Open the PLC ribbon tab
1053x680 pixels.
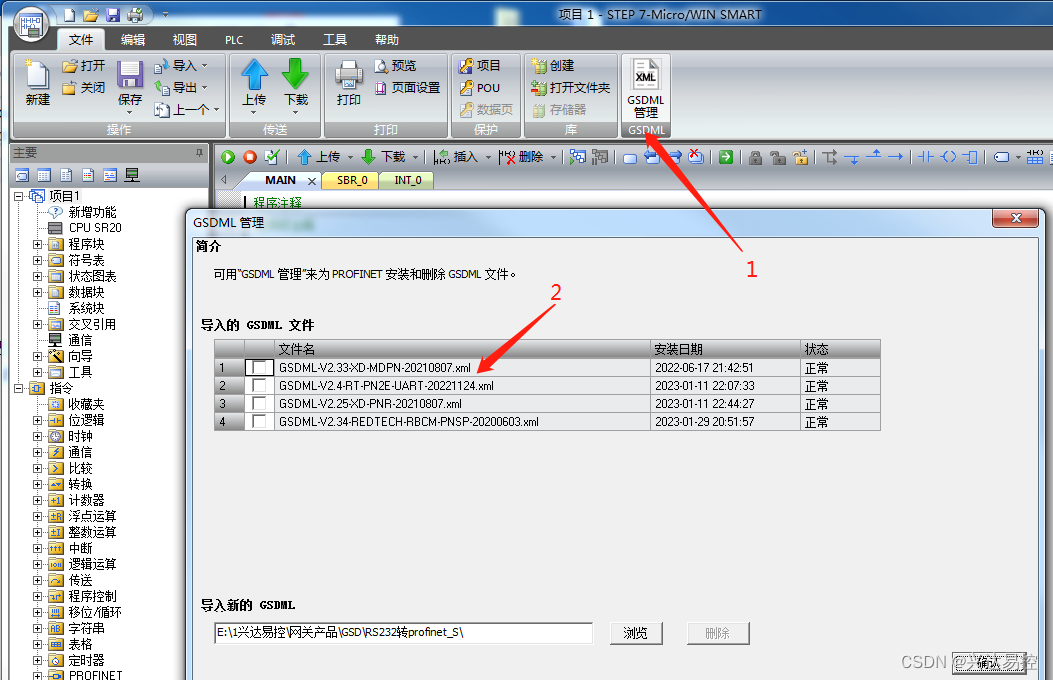(x=234, y=40)
